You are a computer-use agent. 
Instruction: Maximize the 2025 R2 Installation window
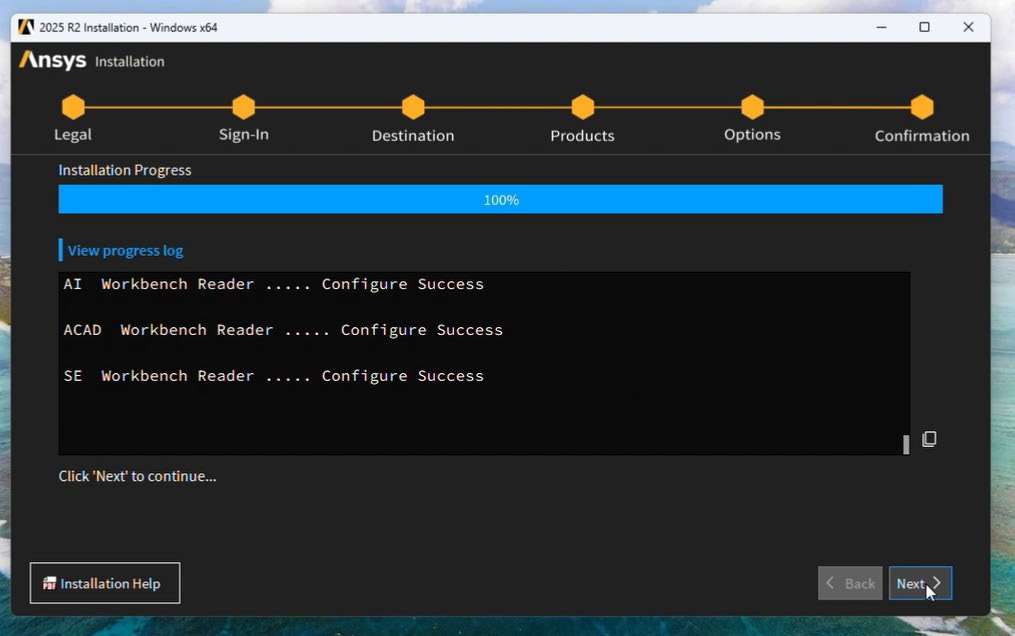(924, 27)
